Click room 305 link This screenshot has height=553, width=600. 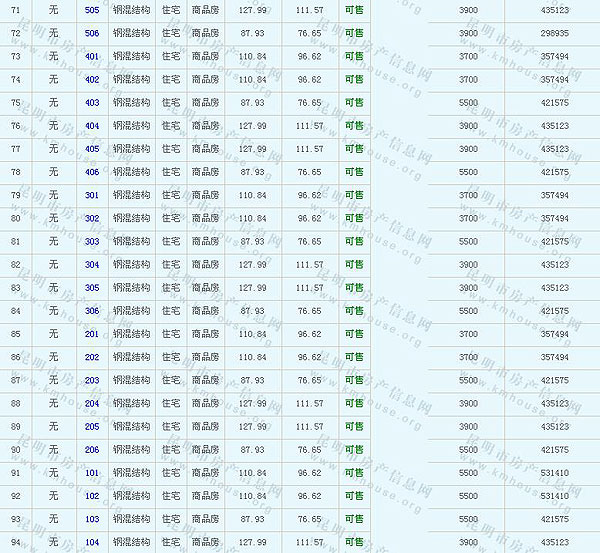[x=92, y=288]
